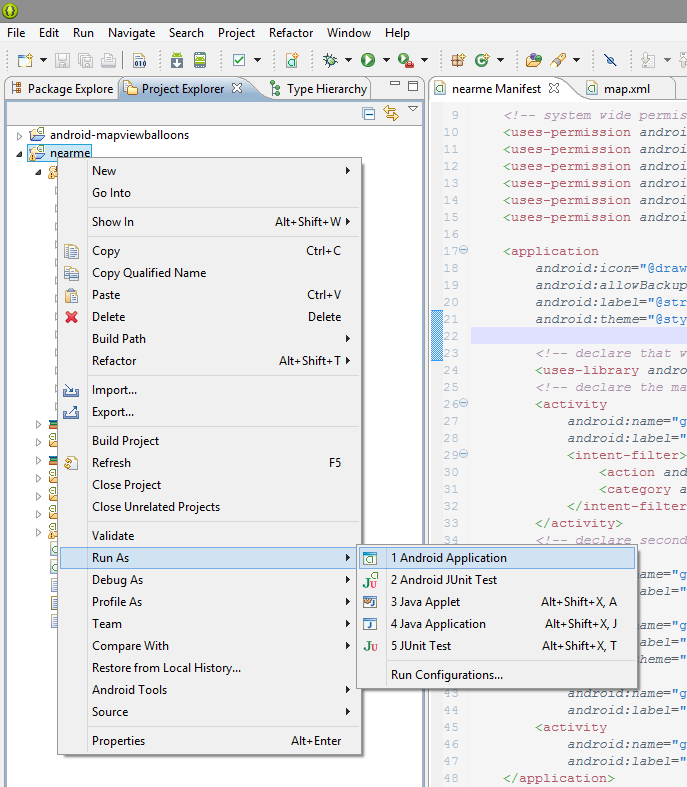Open Properties from context menu
The image size is (687, 787).
pyautogui.click(x=210, y=741)
